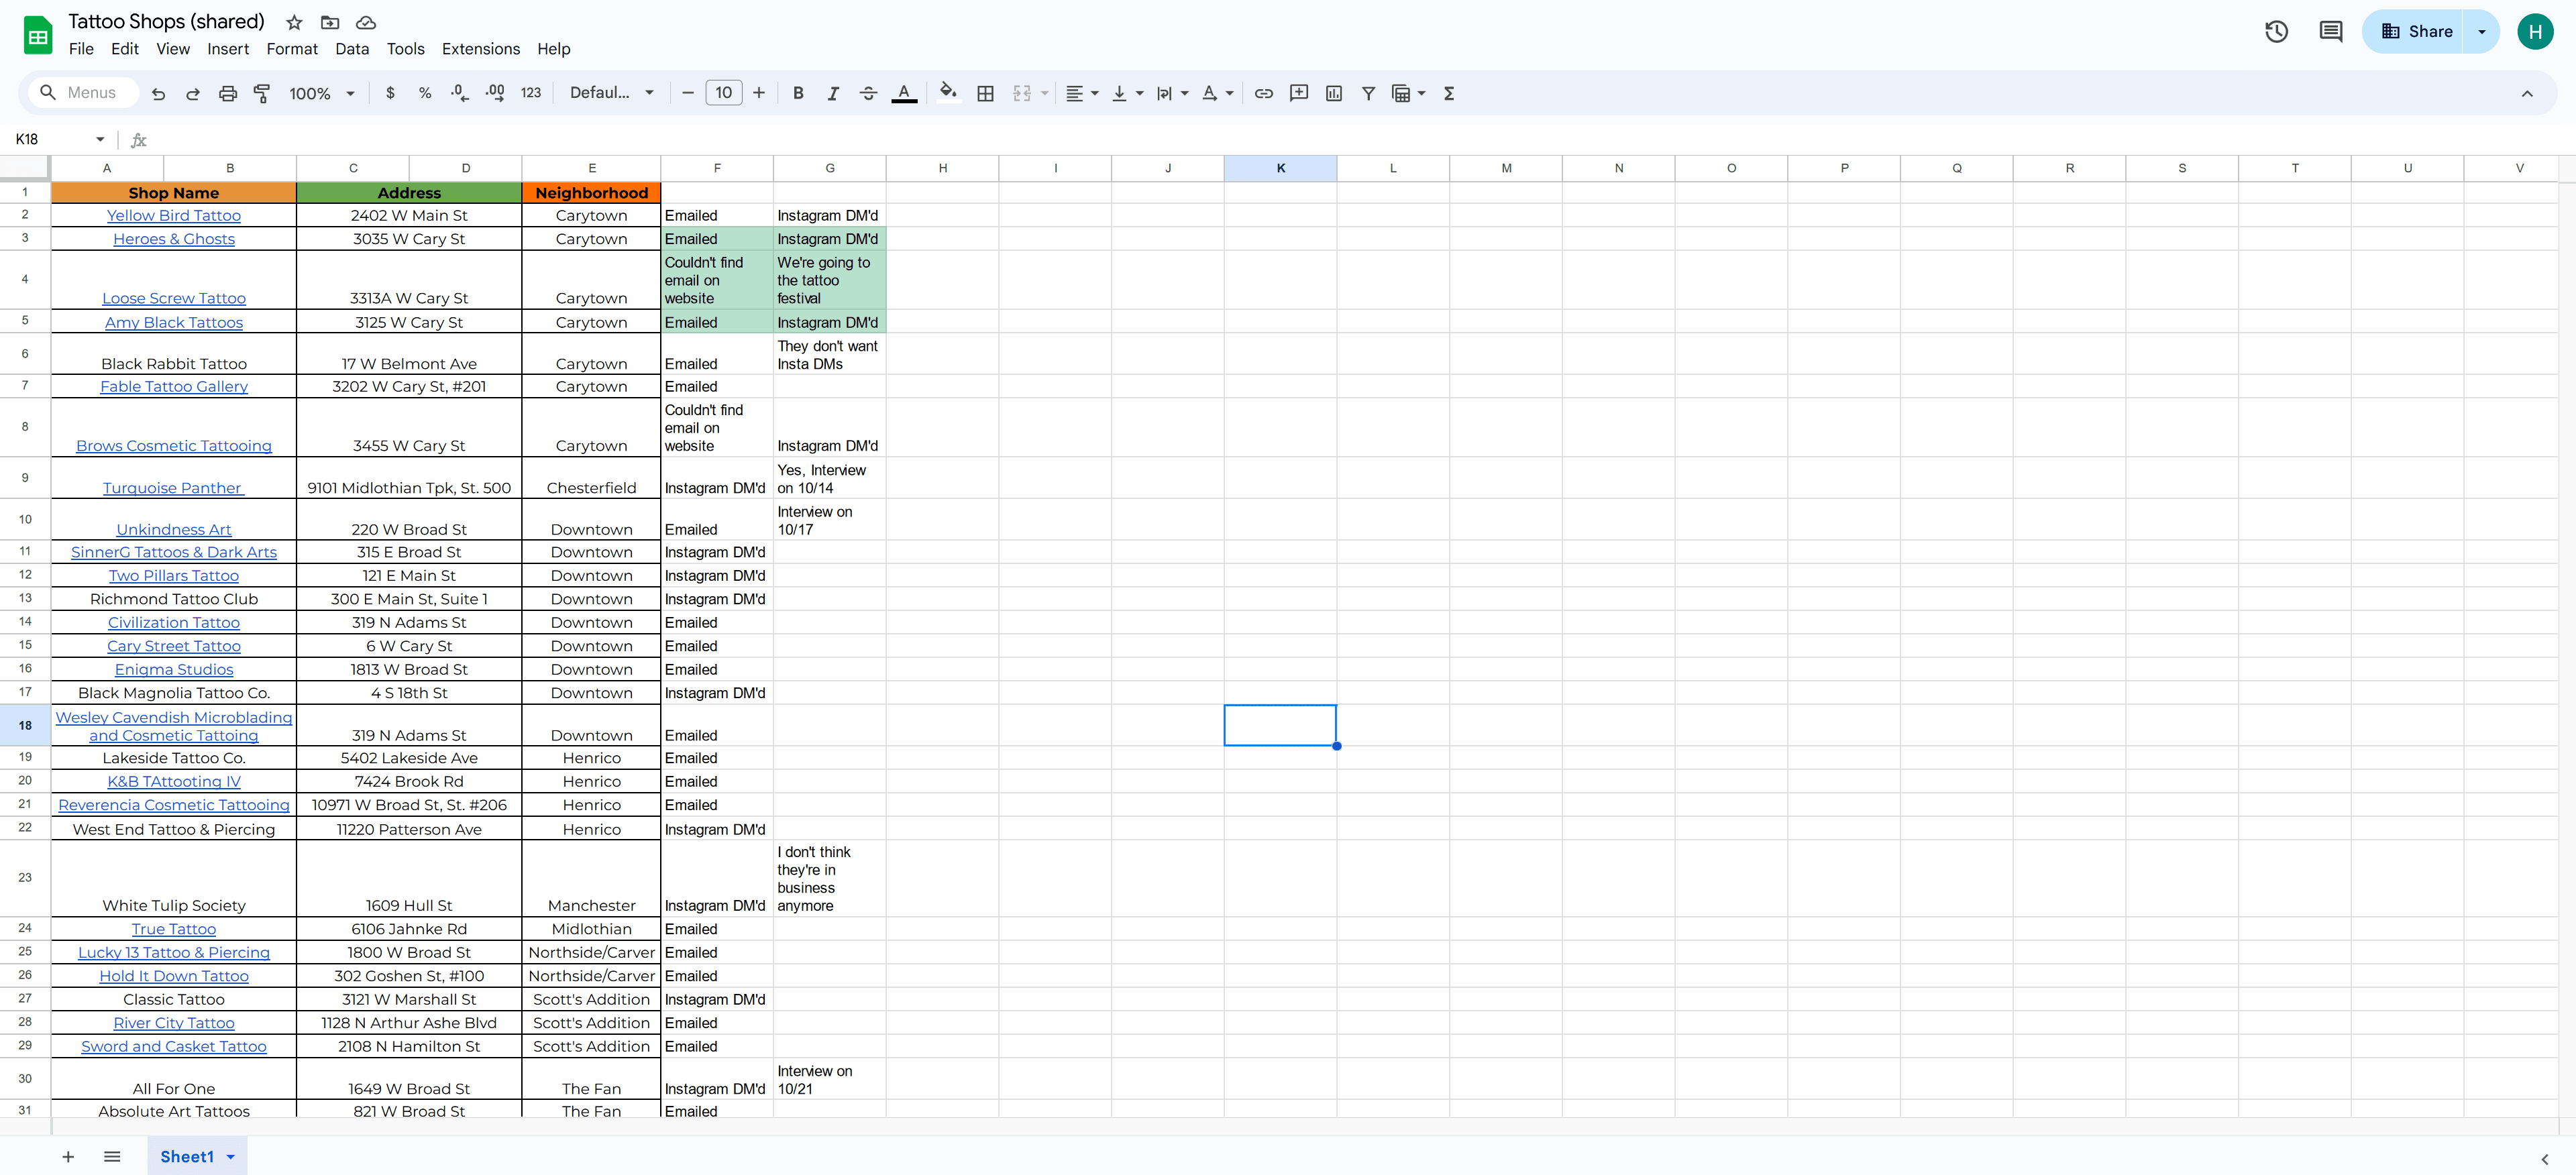The image size is (2576, 1175).
Task: Open the Data menu
Action: click(351, 49)
